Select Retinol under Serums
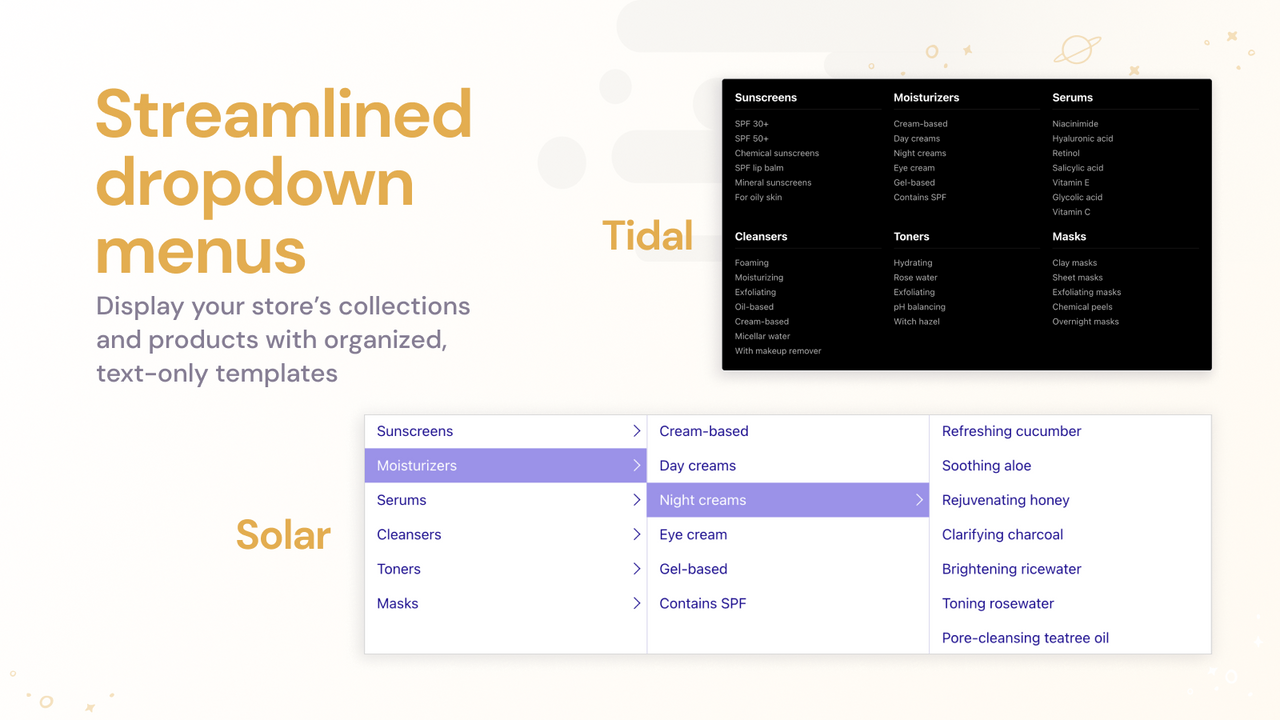 (x=1066, y=153)
